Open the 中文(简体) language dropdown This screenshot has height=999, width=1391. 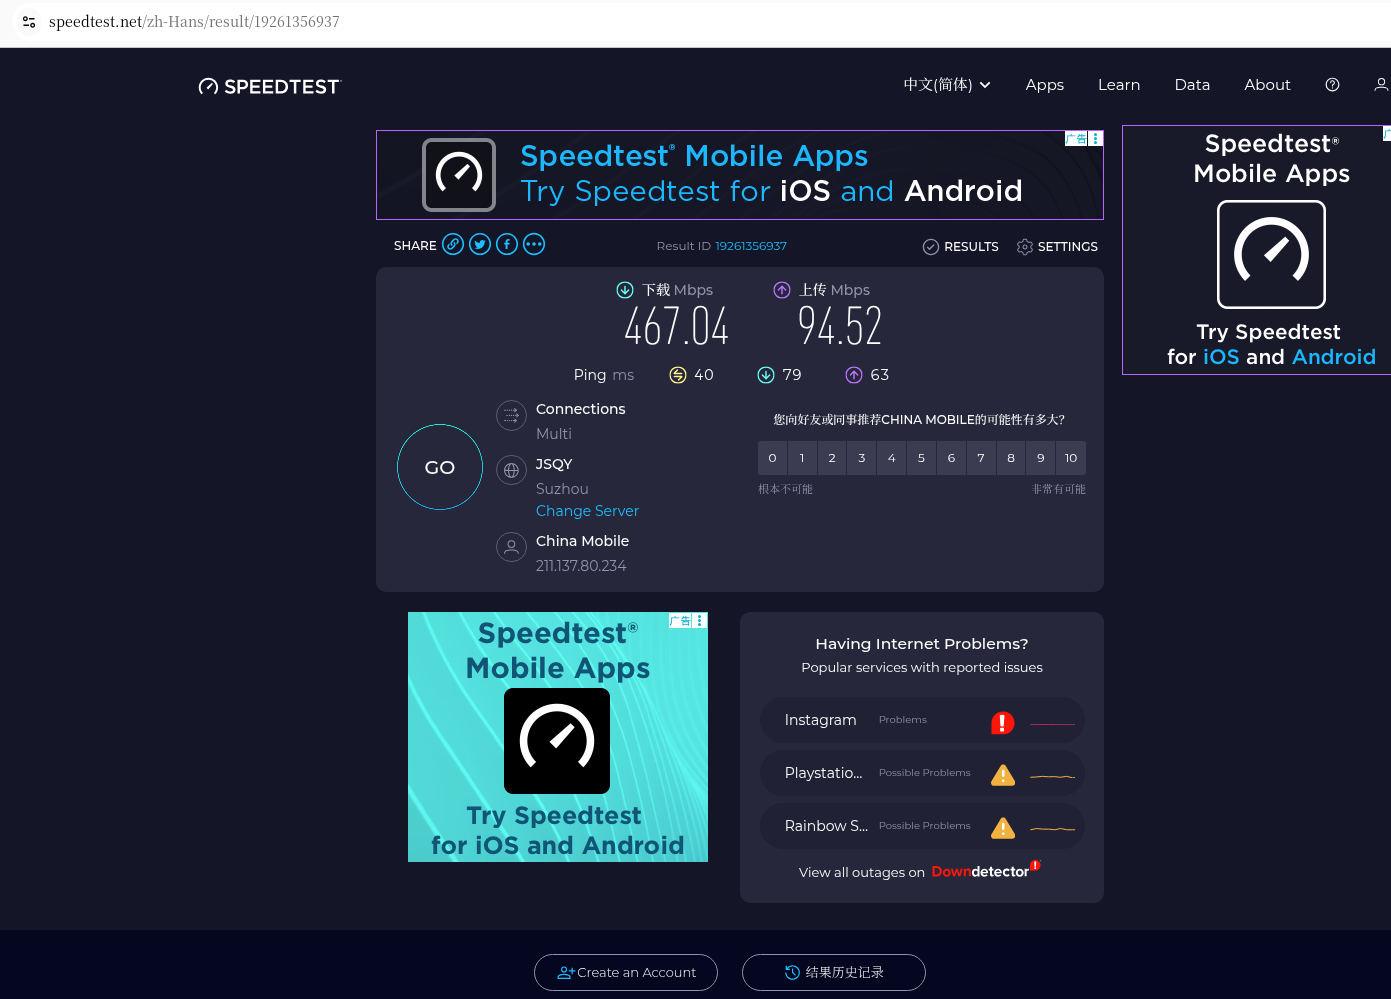coord(947,85)
